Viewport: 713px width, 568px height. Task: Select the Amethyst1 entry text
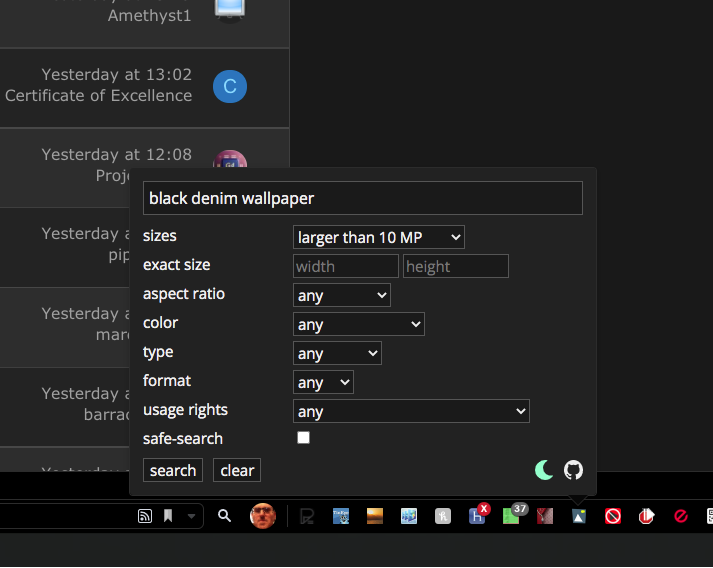pos(149,15)
